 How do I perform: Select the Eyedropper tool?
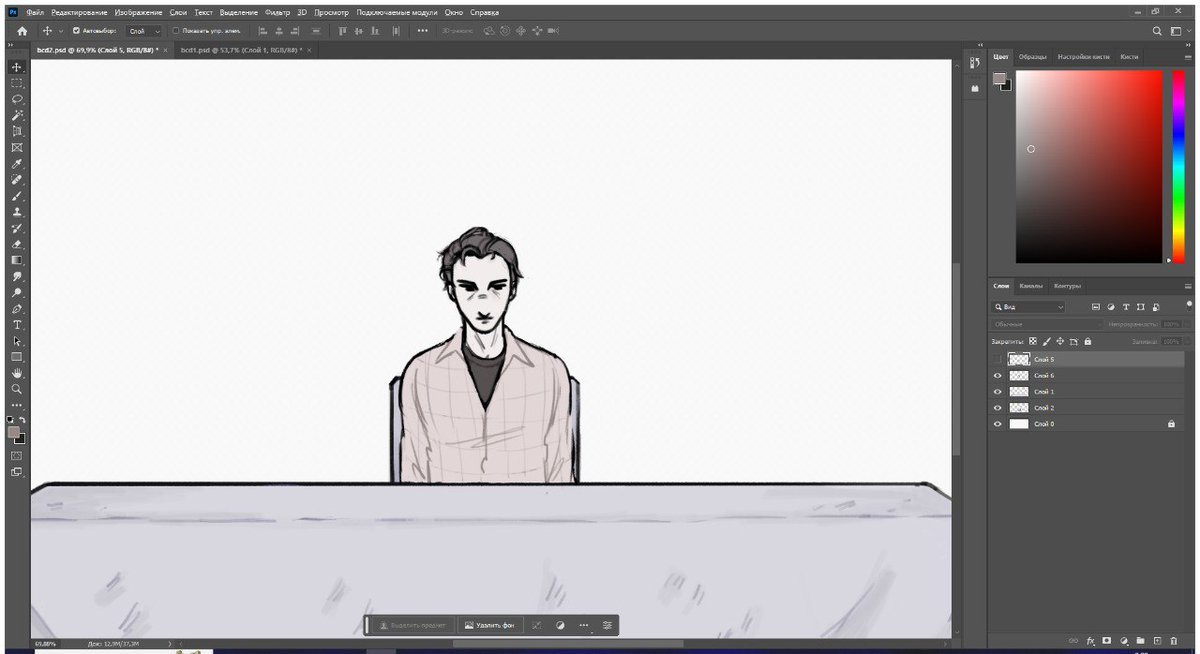17,163
